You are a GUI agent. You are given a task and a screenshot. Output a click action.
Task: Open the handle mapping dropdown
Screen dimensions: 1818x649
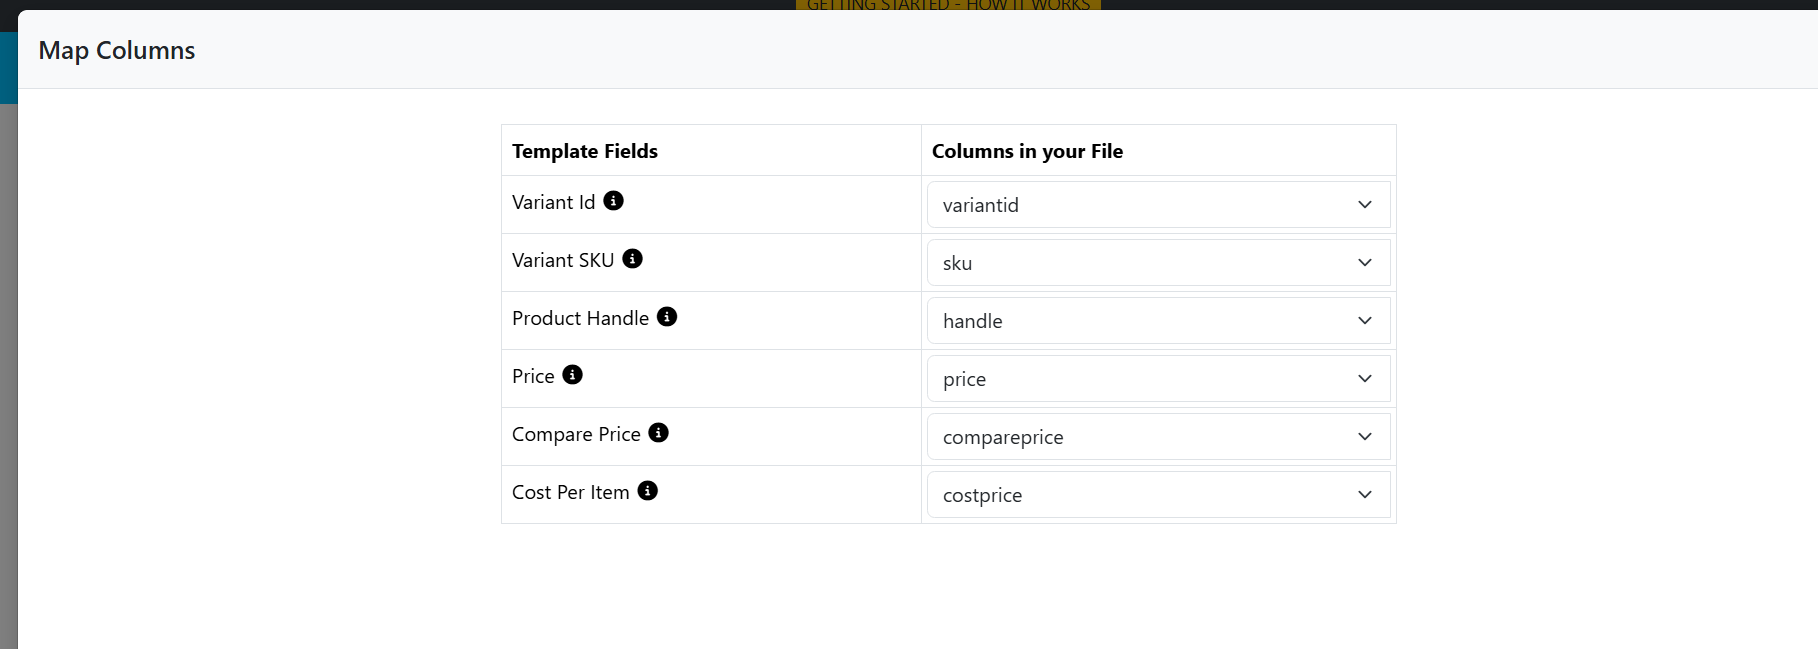pos(1158,321)
